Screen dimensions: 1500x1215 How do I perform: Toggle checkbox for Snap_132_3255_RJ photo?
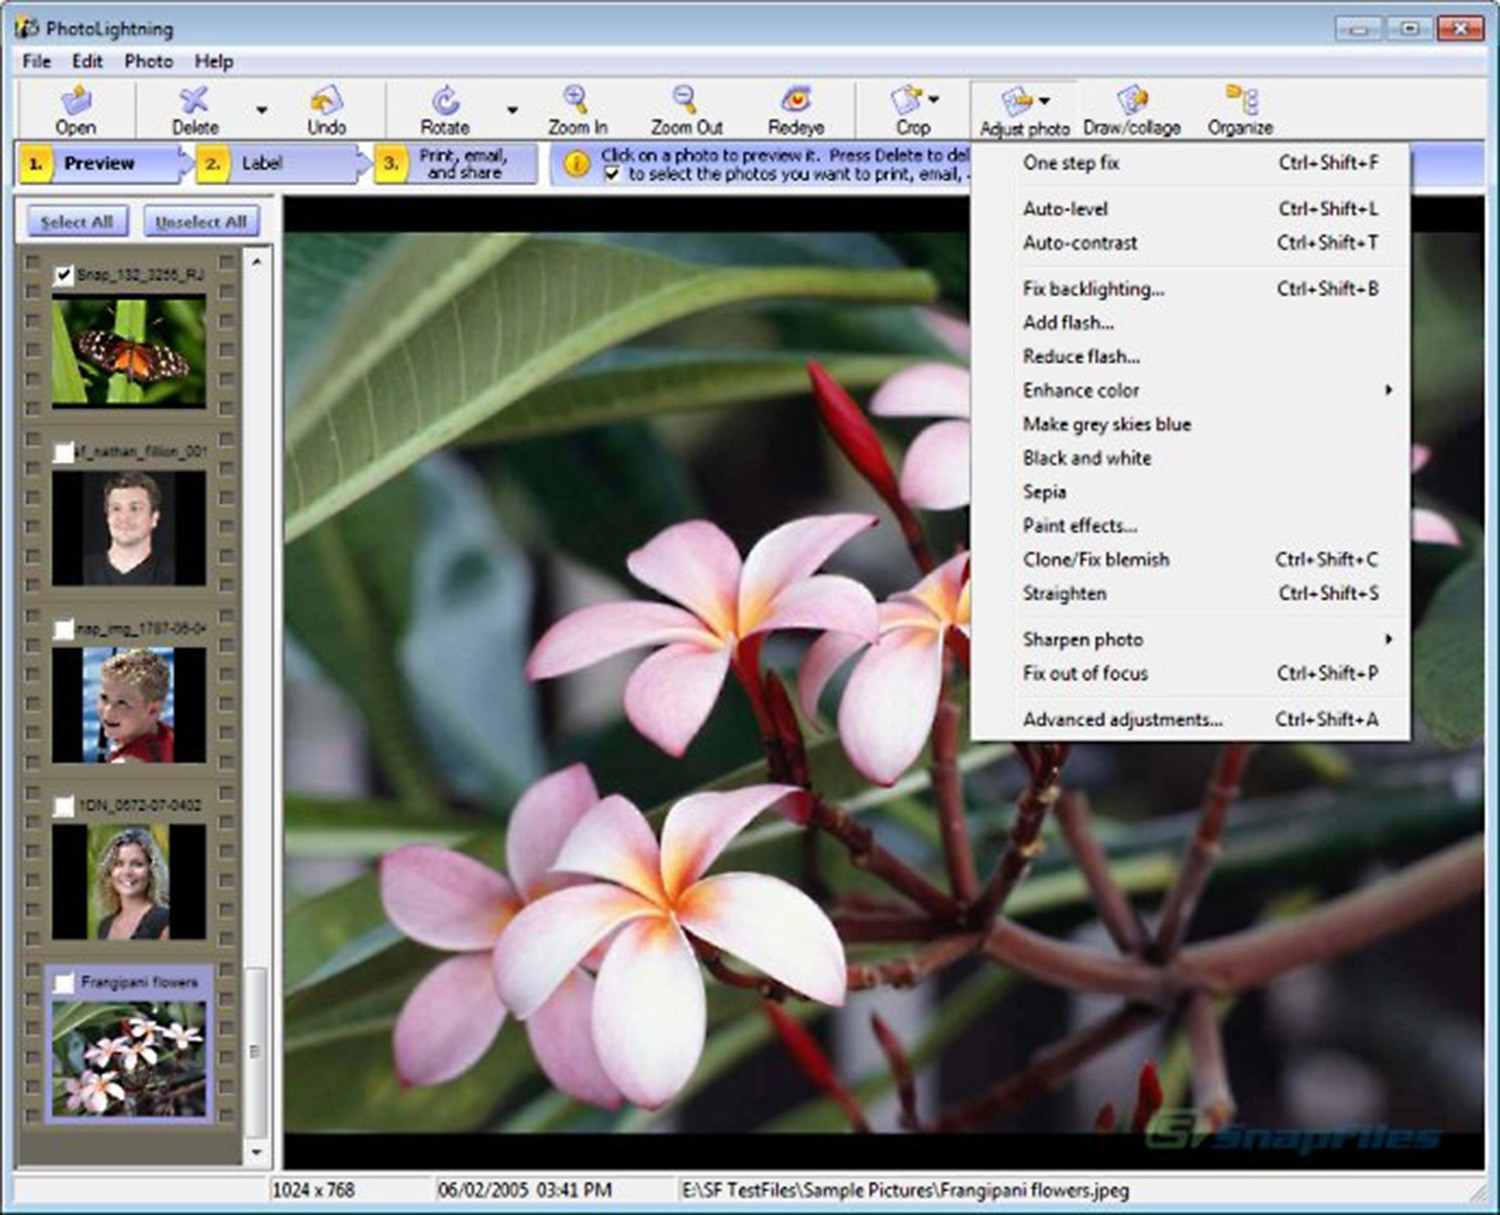(x=63, y=275)
